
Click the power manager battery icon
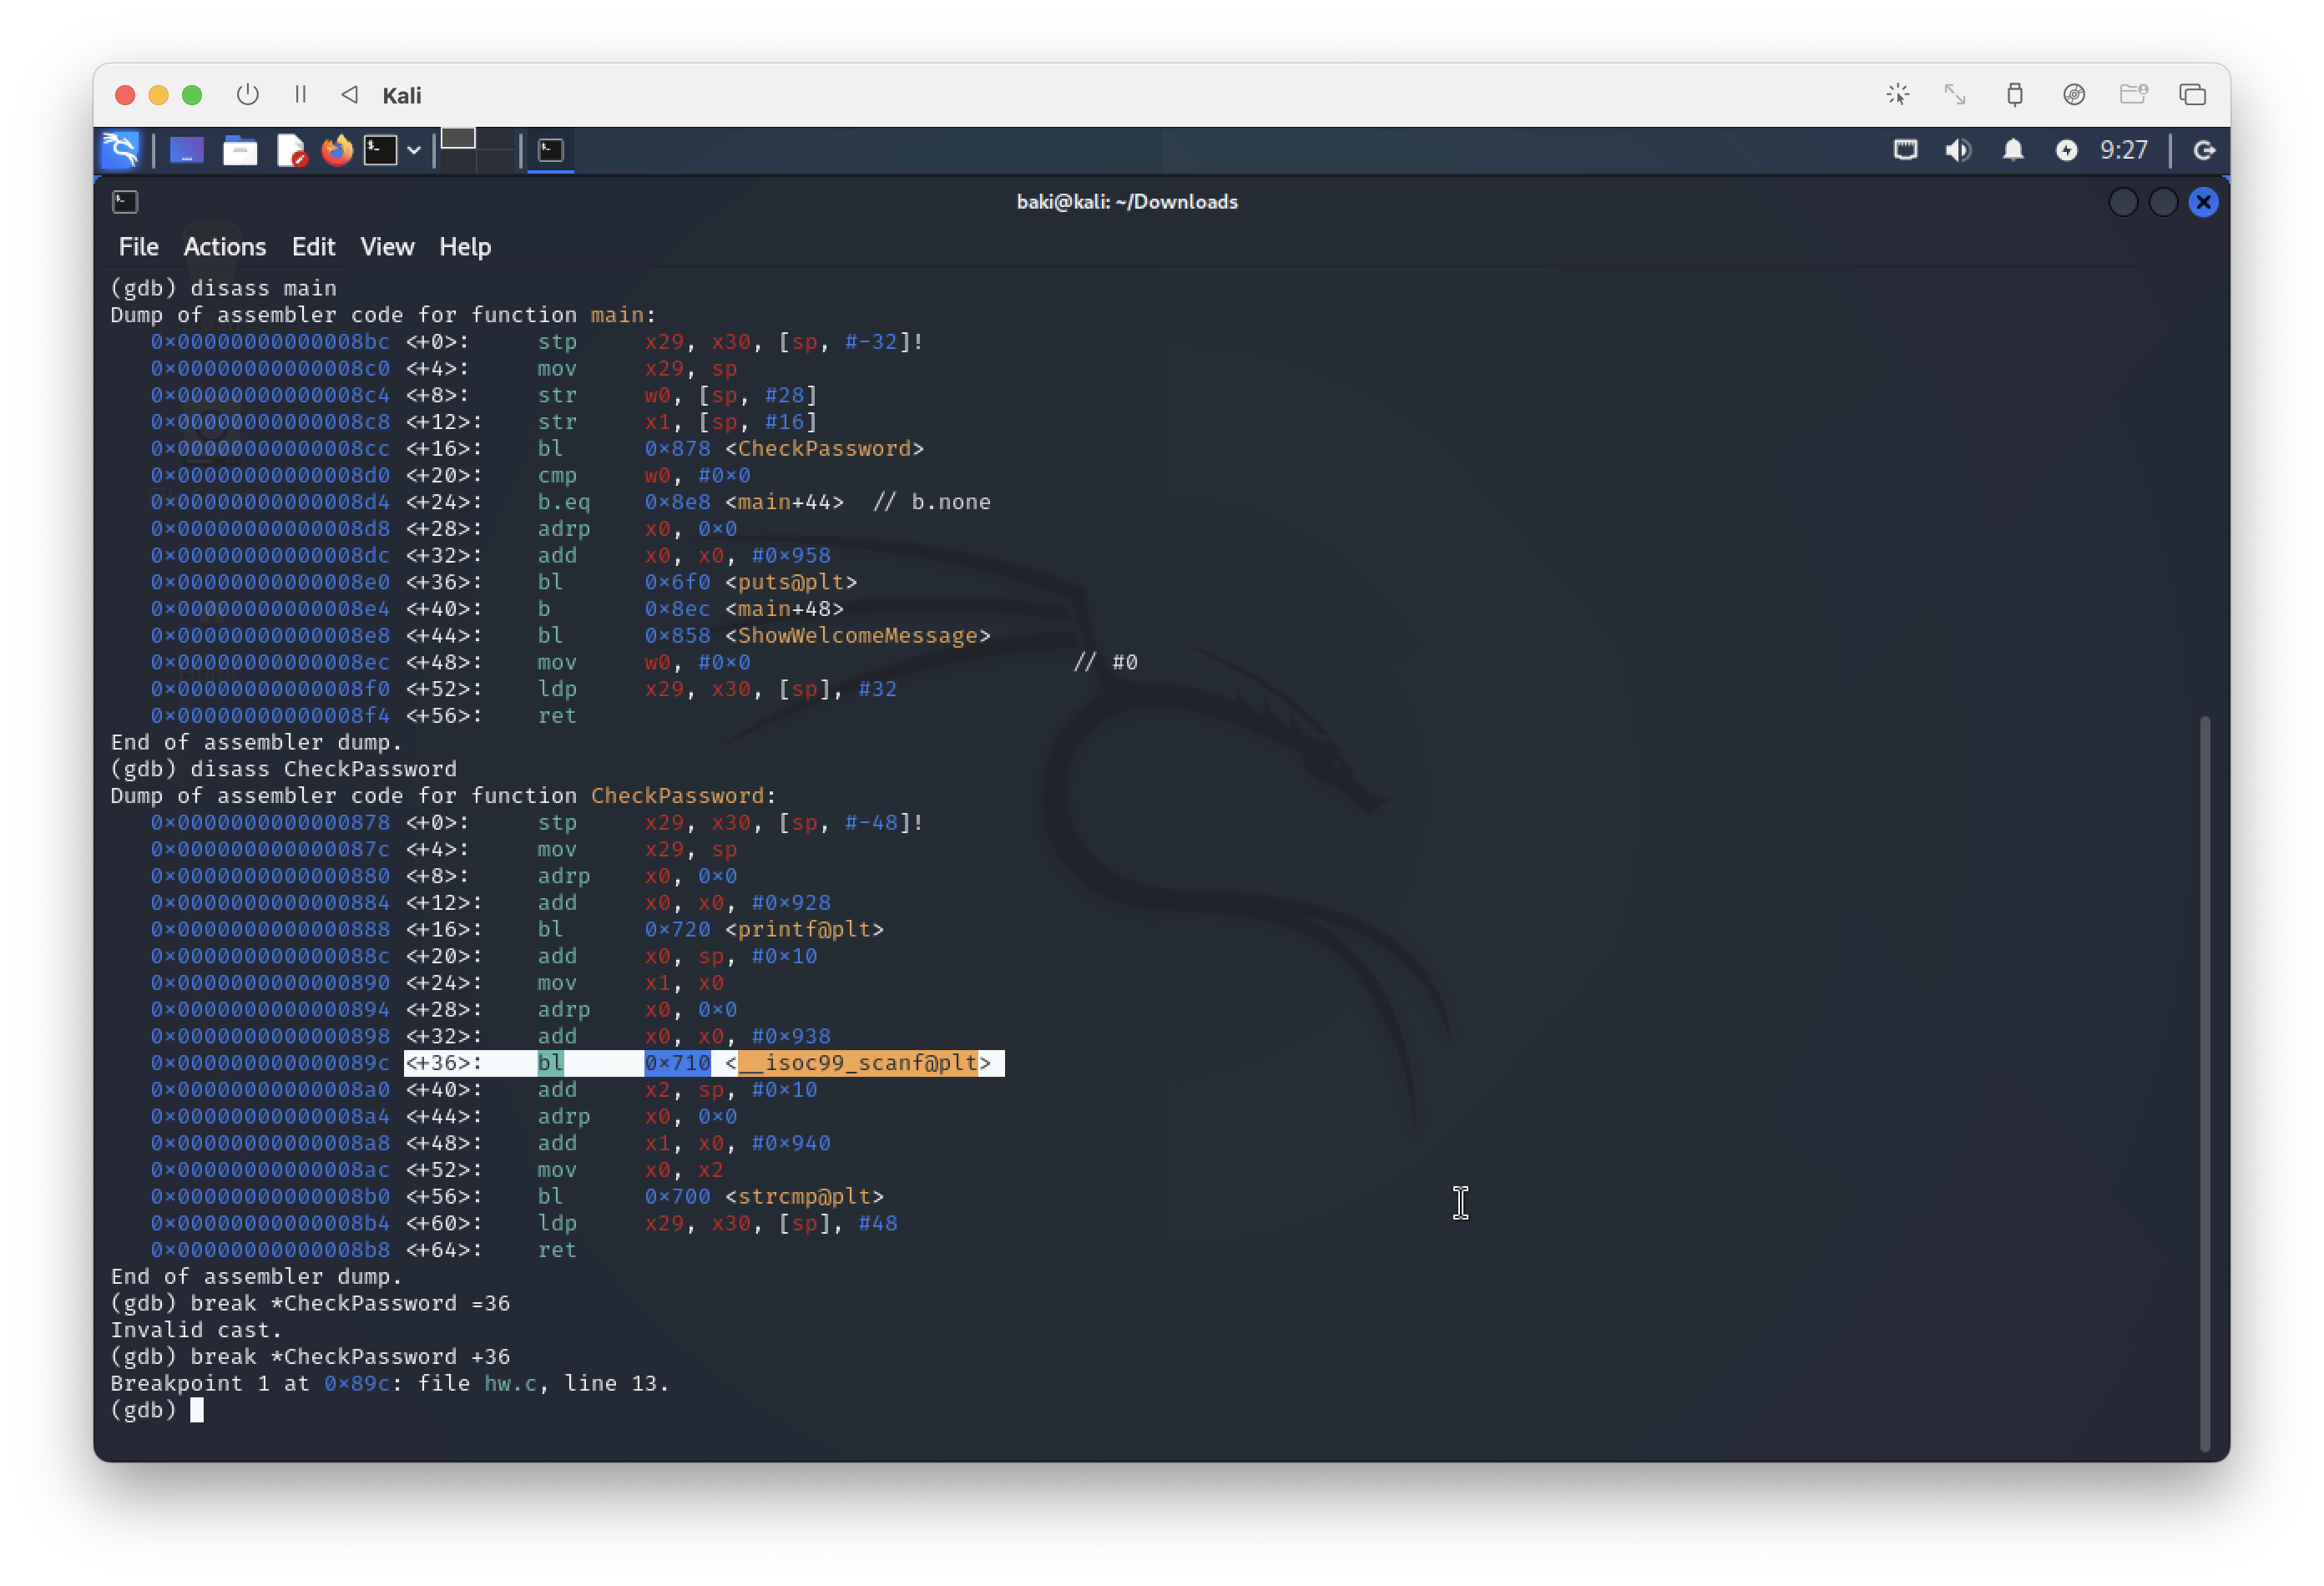point(2066,150)
